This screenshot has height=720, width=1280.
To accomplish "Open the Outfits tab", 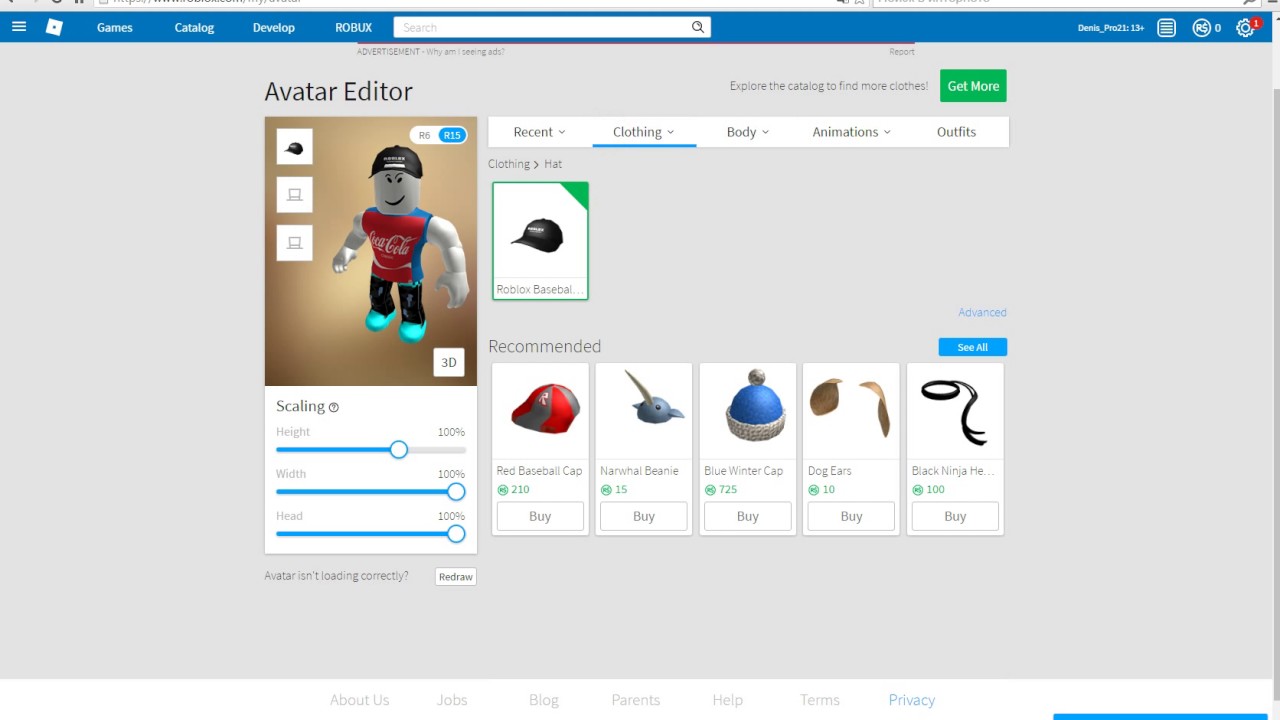I will pos(956,132).
